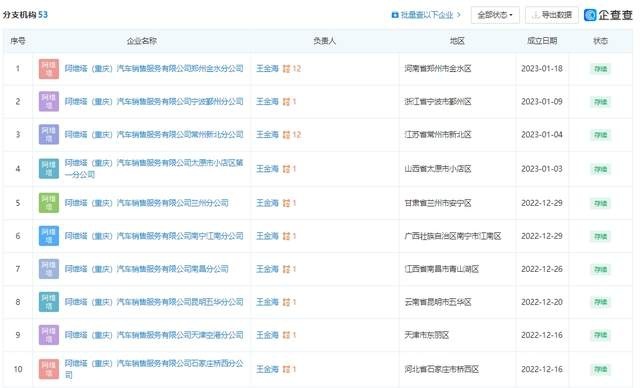Open 郑州金水分公司 company link

(154, 69)
